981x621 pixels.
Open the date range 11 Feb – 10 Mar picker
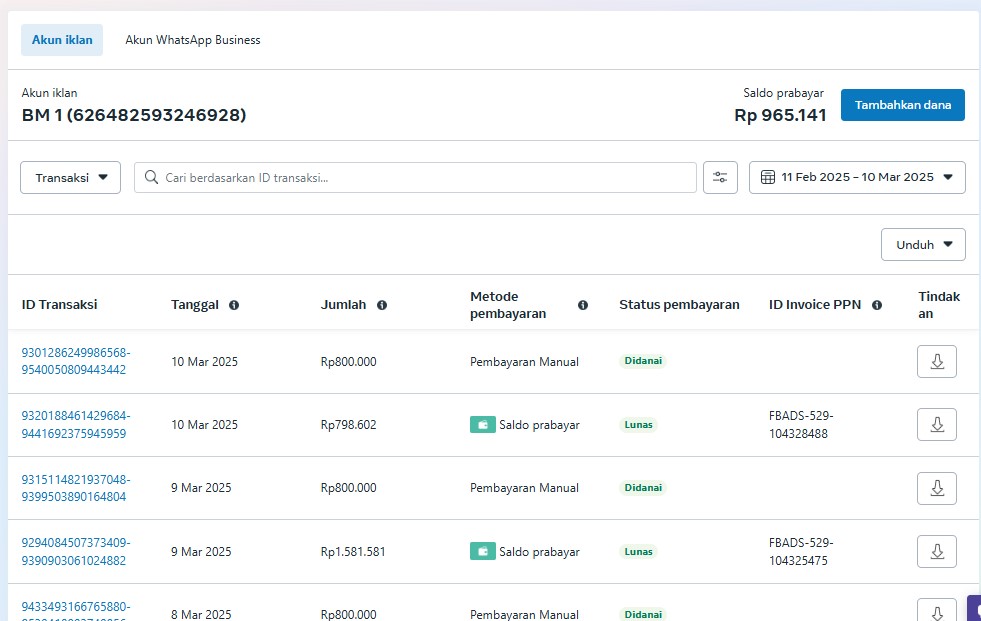tap(857, 177)
